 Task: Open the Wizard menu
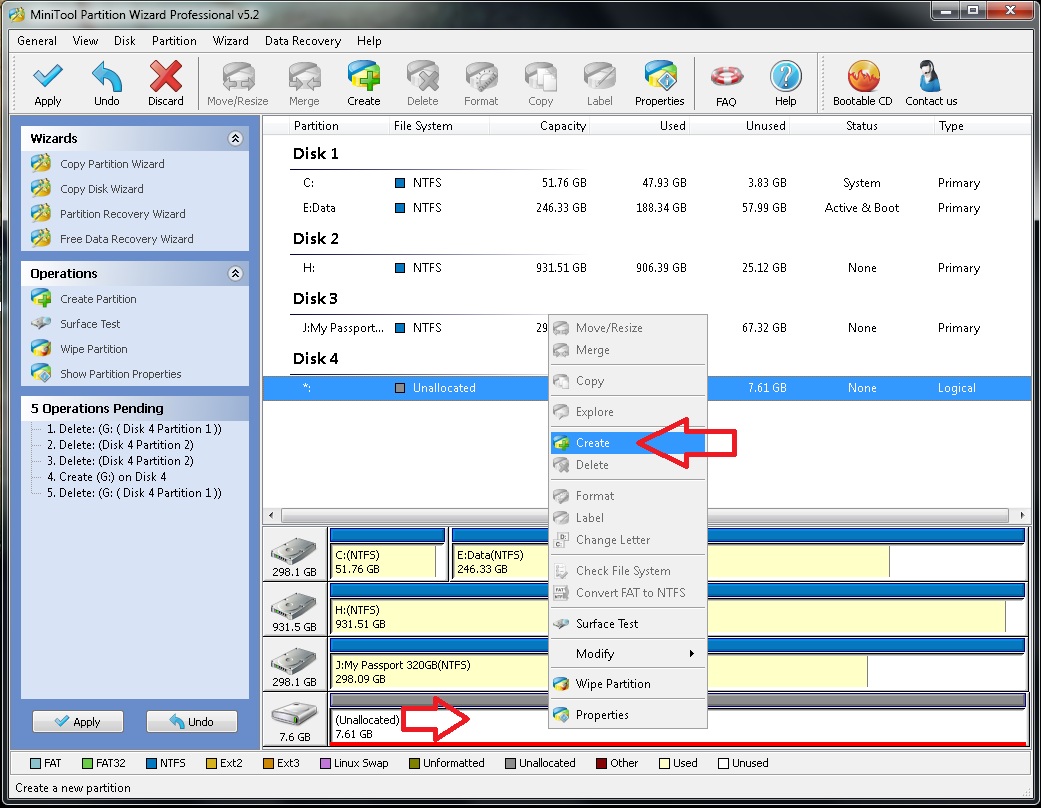point(230,41)
